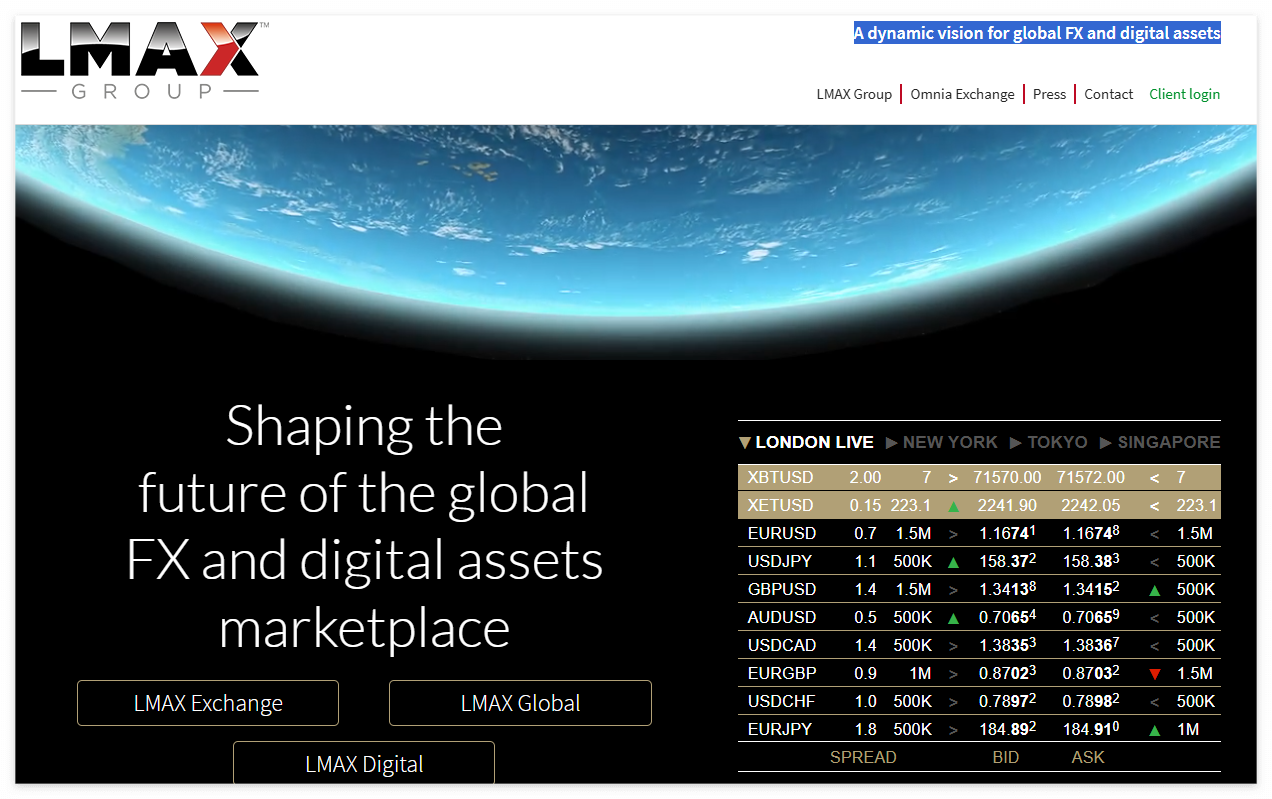This screenshot has width=1272, height=799.
Task: Select the USDJPY instrument label
Action: (780, 561)
